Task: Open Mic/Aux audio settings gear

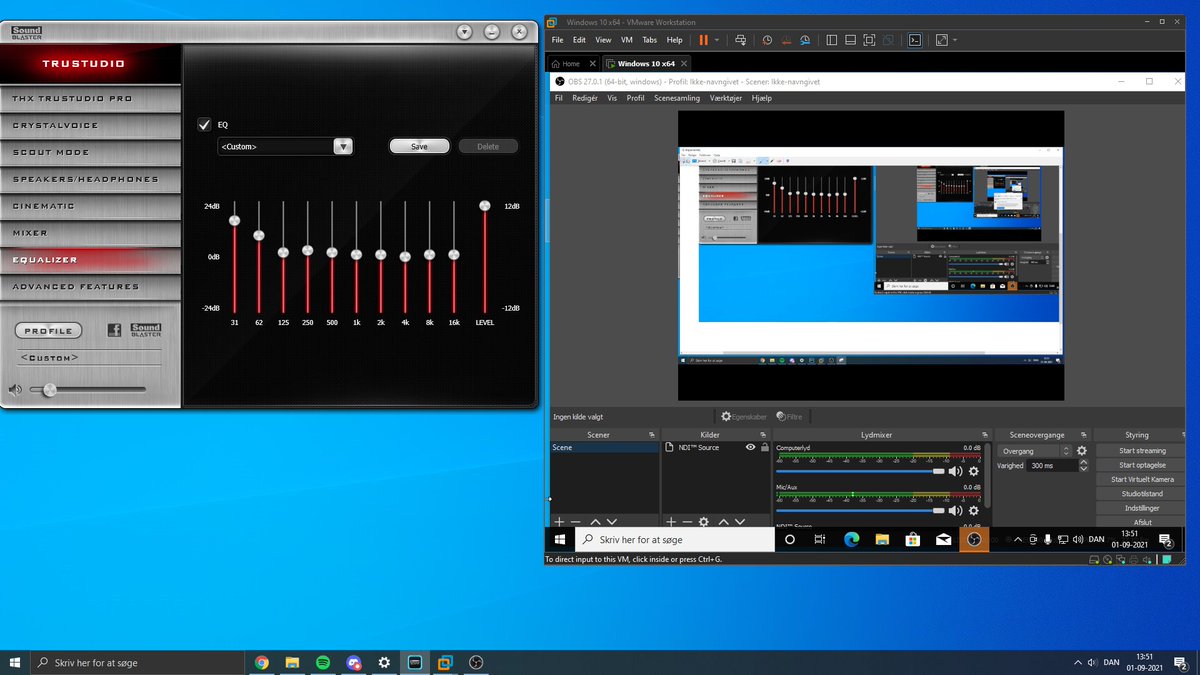Action: point(973,510)
